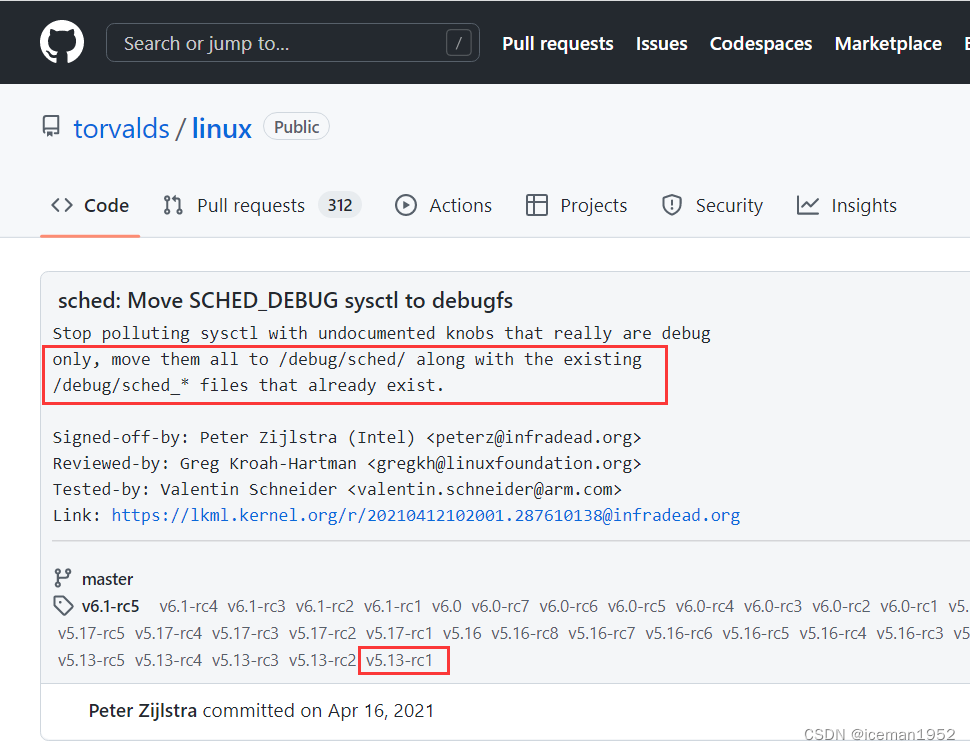Viewport: 970px width, 750px height.
Task: Open tag v6.1-rc2
Action: pos(325,606)
